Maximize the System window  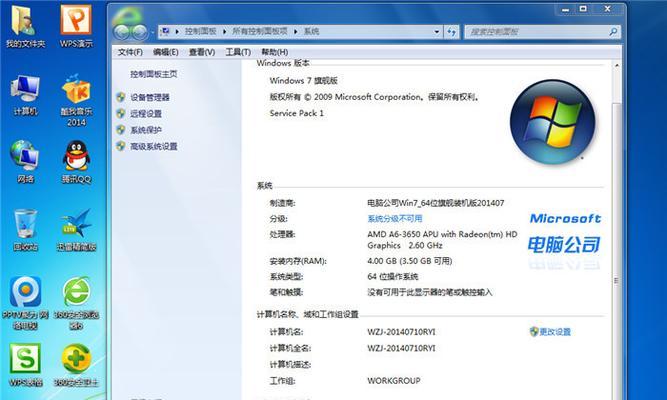(583, 9)
